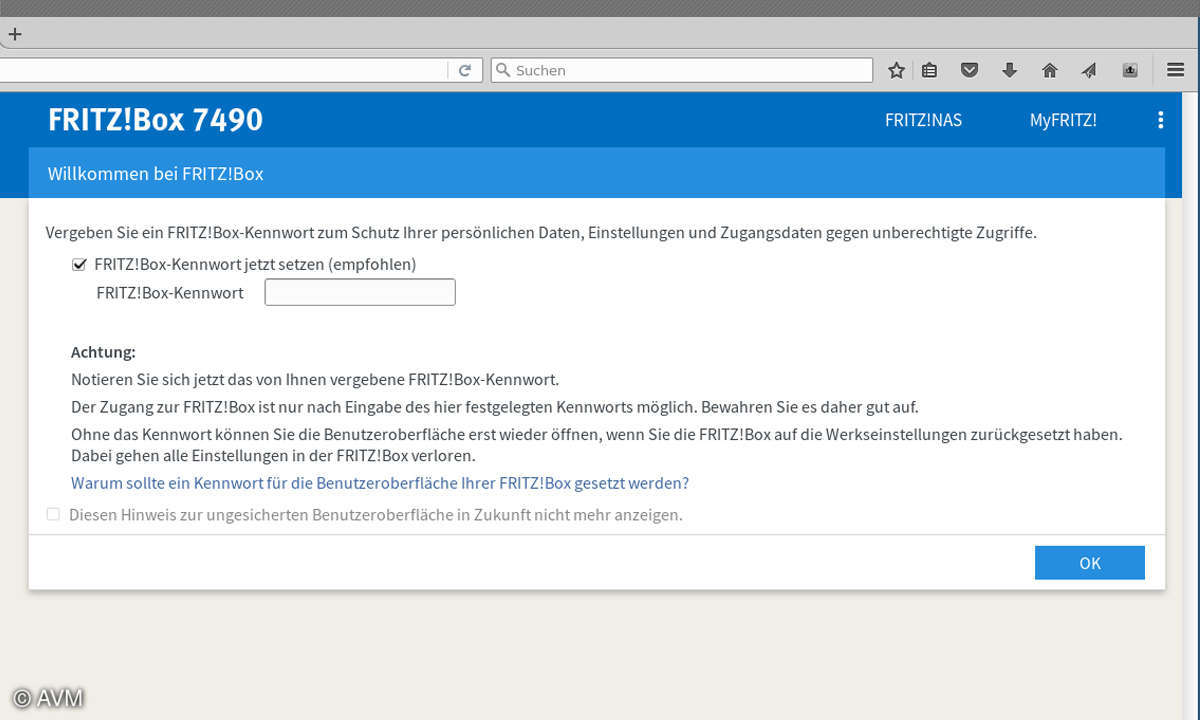Click the line starting Ohne das Kennwort können
The image size is (1200, 720).
[597, 436]
